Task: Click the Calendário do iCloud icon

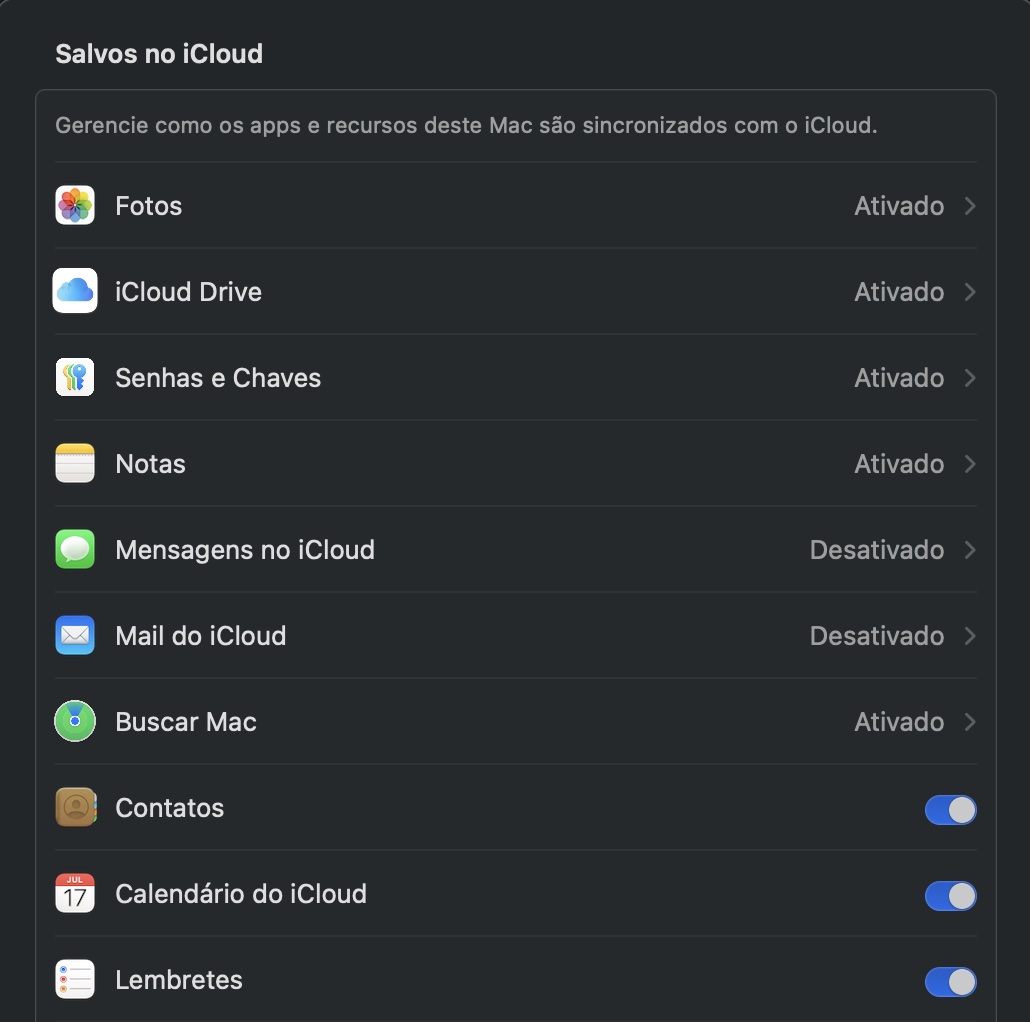Action: (74, 893)
